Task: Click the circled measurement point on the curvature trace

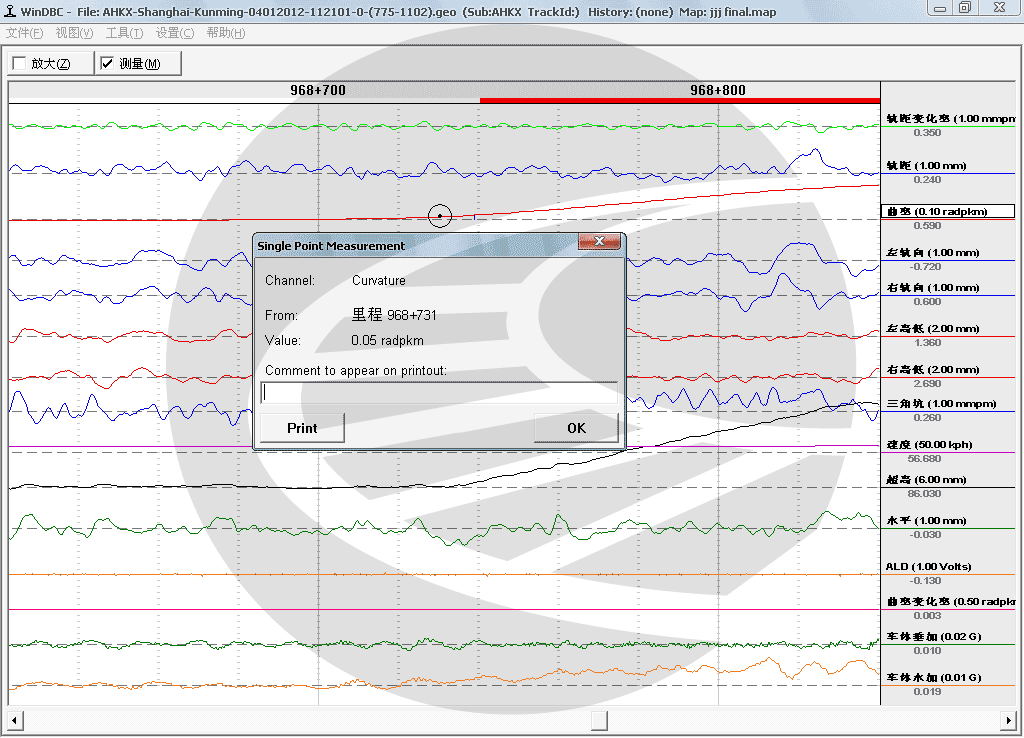Action: (x=440, y=216)
